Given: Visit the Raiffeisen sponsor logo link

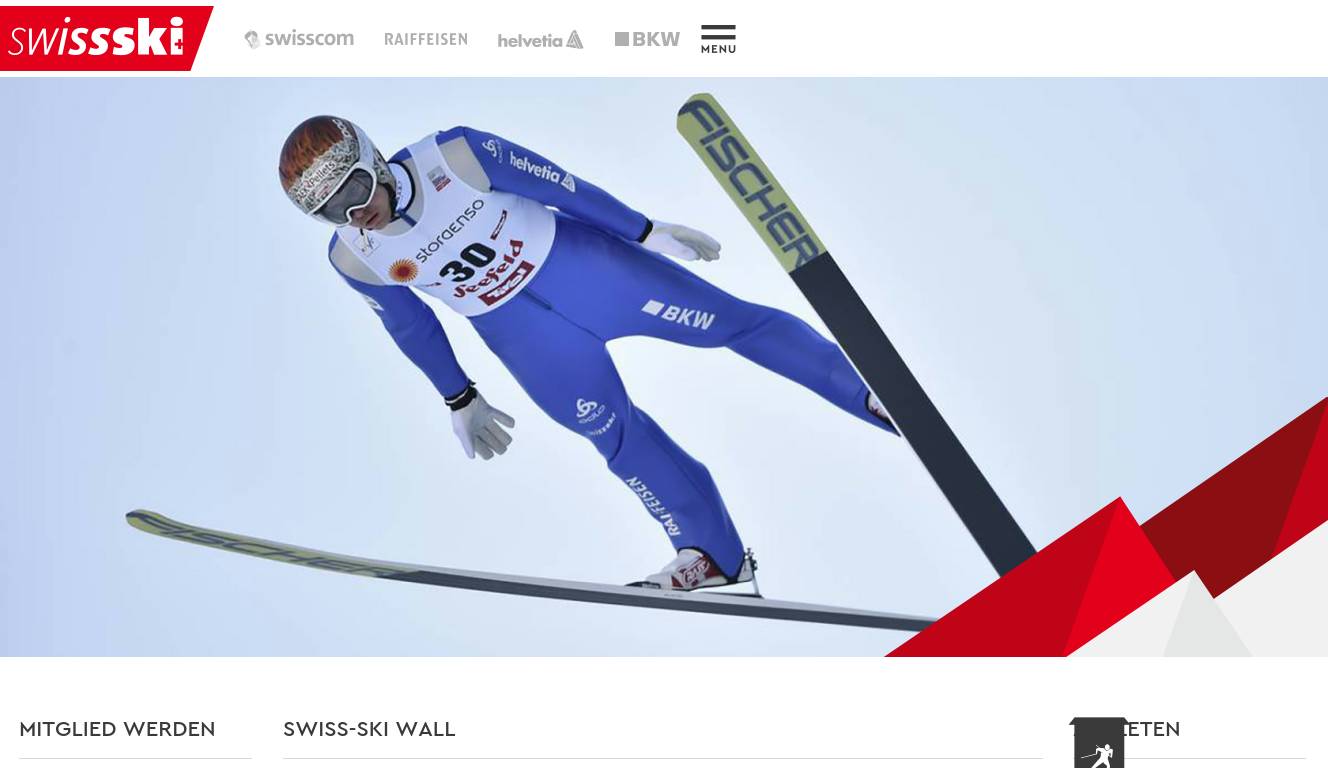Looking at the screenshot, I should pyautogui.click(x=426, y=39).
